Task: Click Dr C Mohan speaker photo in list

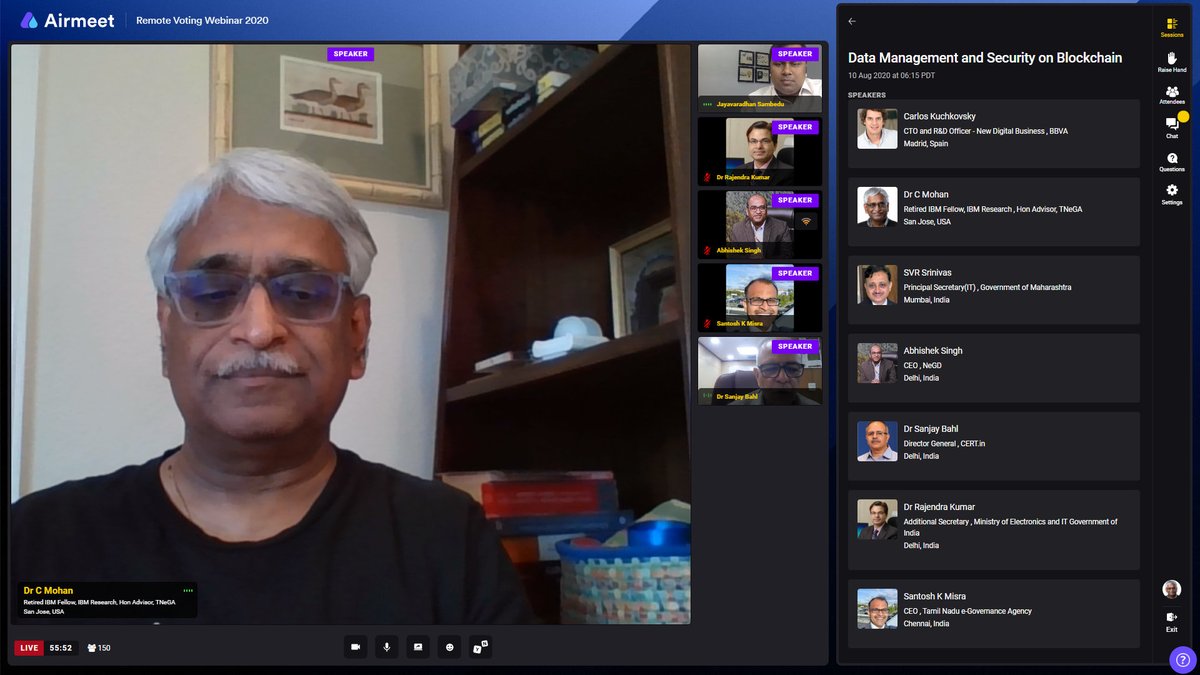Action: pos(877,207)
